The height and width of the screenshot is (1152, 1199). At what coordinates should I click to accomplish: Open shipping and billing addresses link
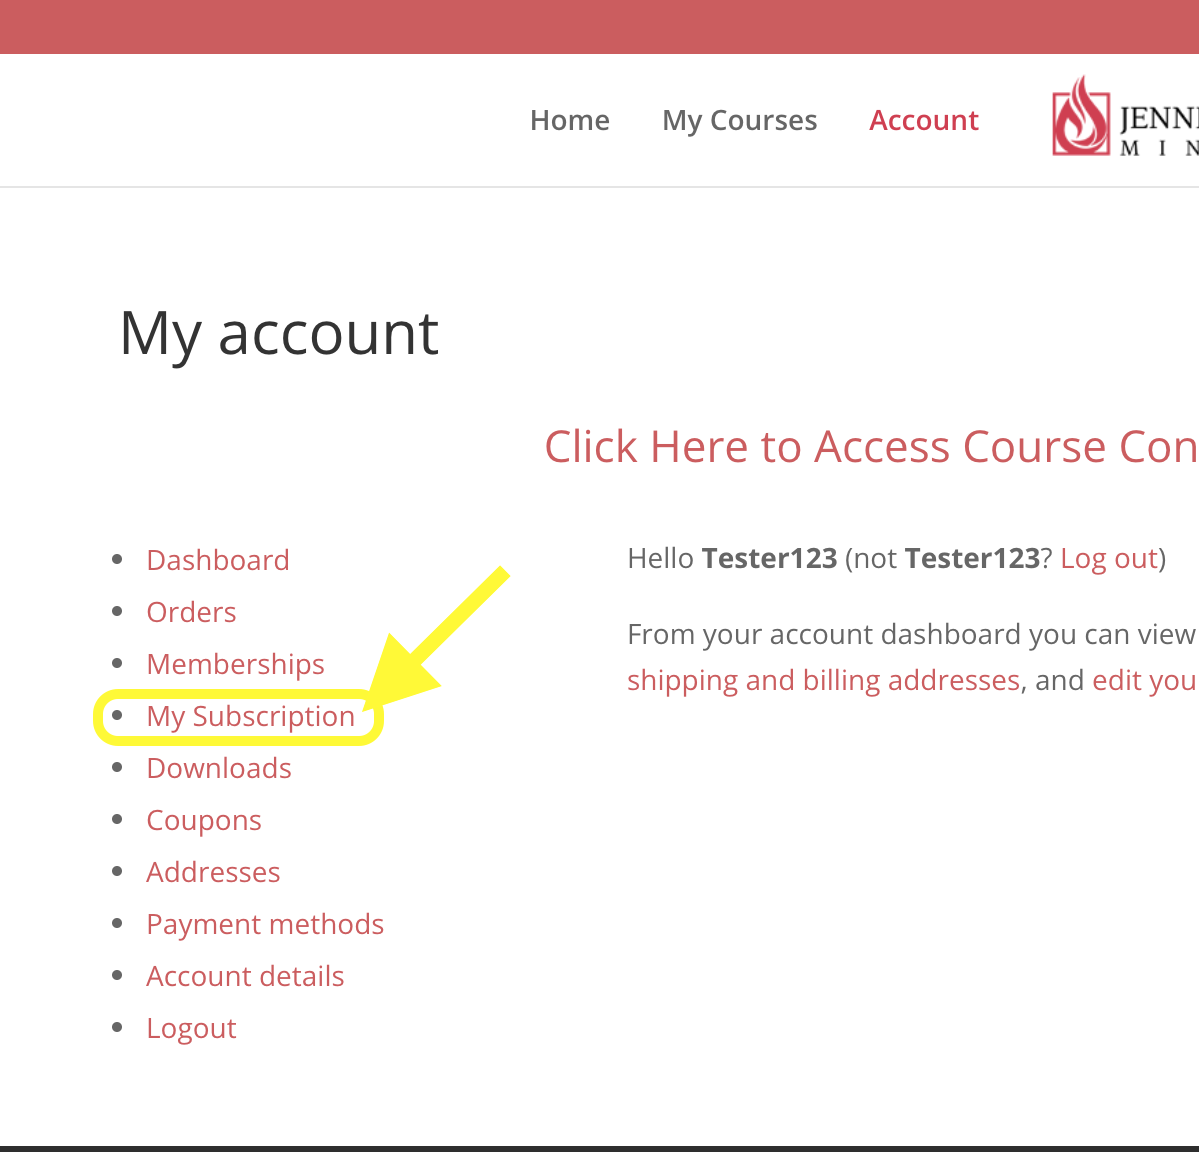pos(823,680)
